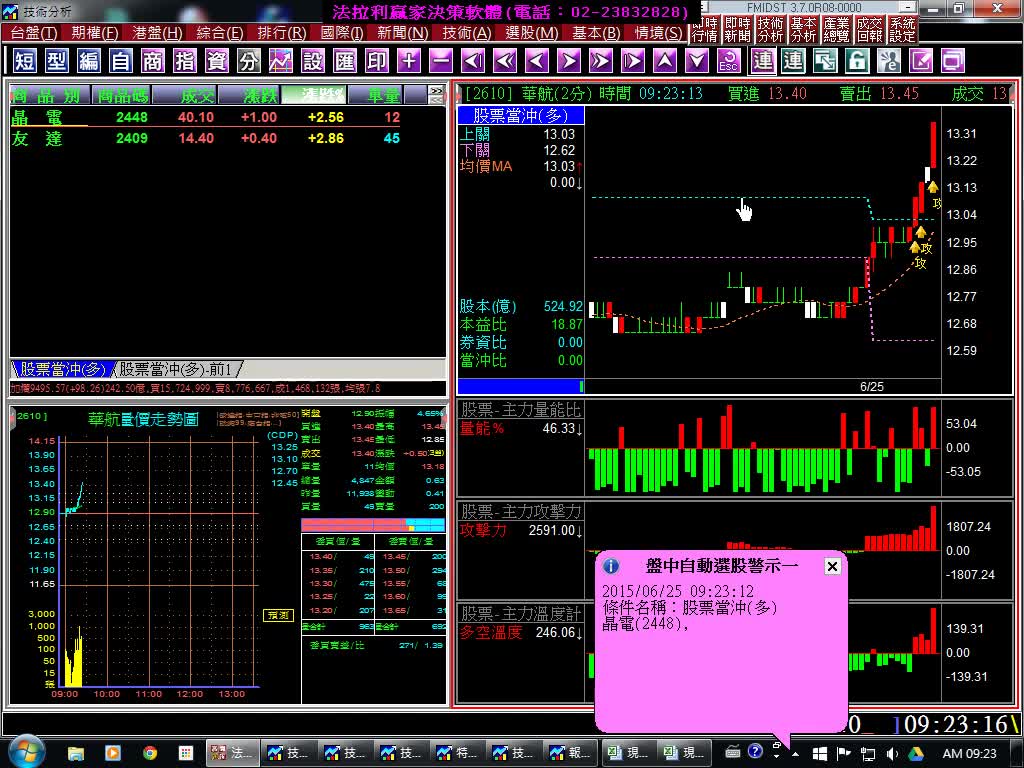Click the scissors tool toolbar icon
Viewport: 1024px width, 768px height.
coord(888,61)
